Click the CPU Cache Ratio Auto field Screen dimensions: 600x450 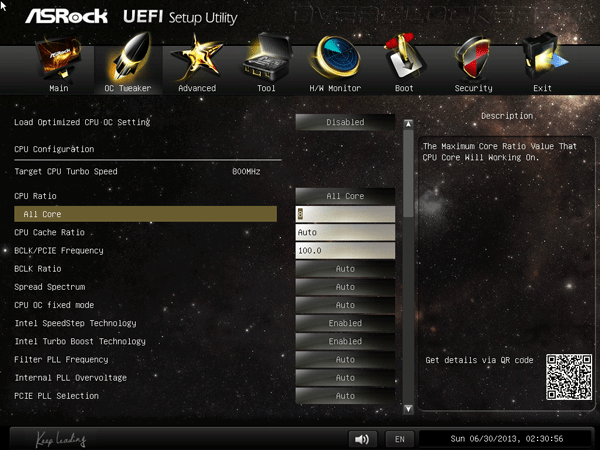pyautogui.click(x=345, y=232)
